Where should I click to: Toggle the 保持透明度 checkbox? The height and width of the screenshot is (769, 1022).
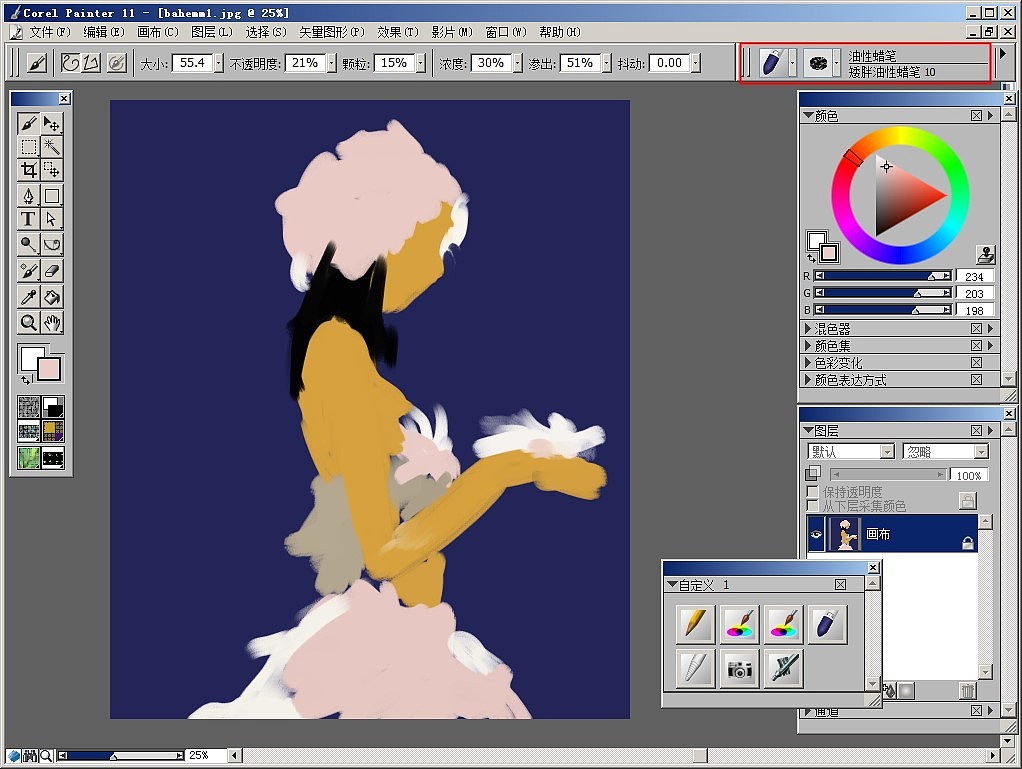(x=813, y=492)
